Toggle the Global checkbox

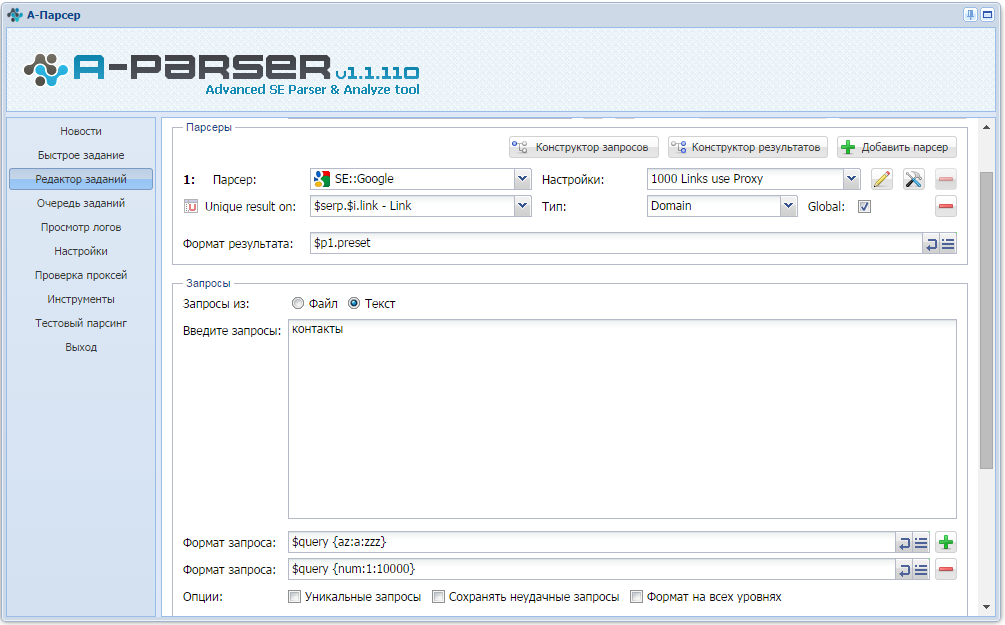click(865, 206)
